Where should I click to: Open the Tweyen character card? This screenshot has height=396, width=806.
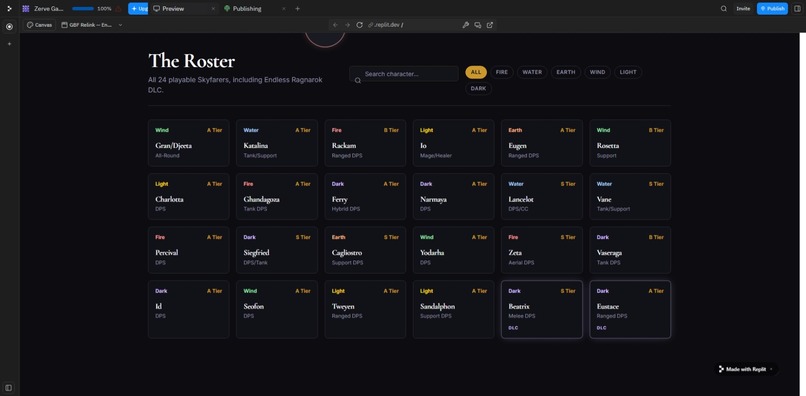365,309
